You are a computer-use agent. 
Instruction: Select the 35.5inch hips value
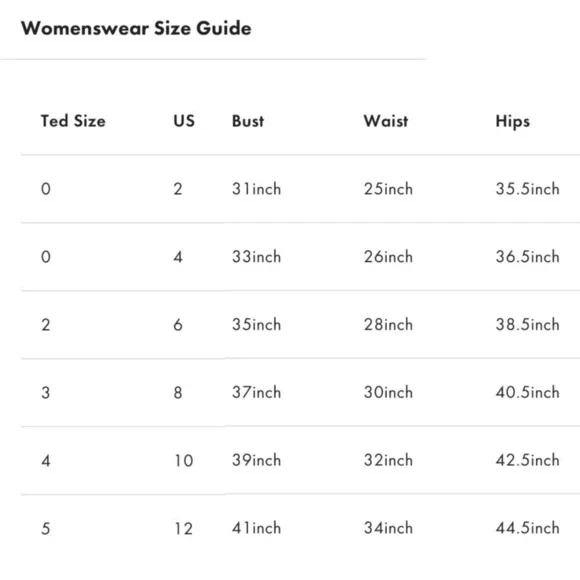527,189
